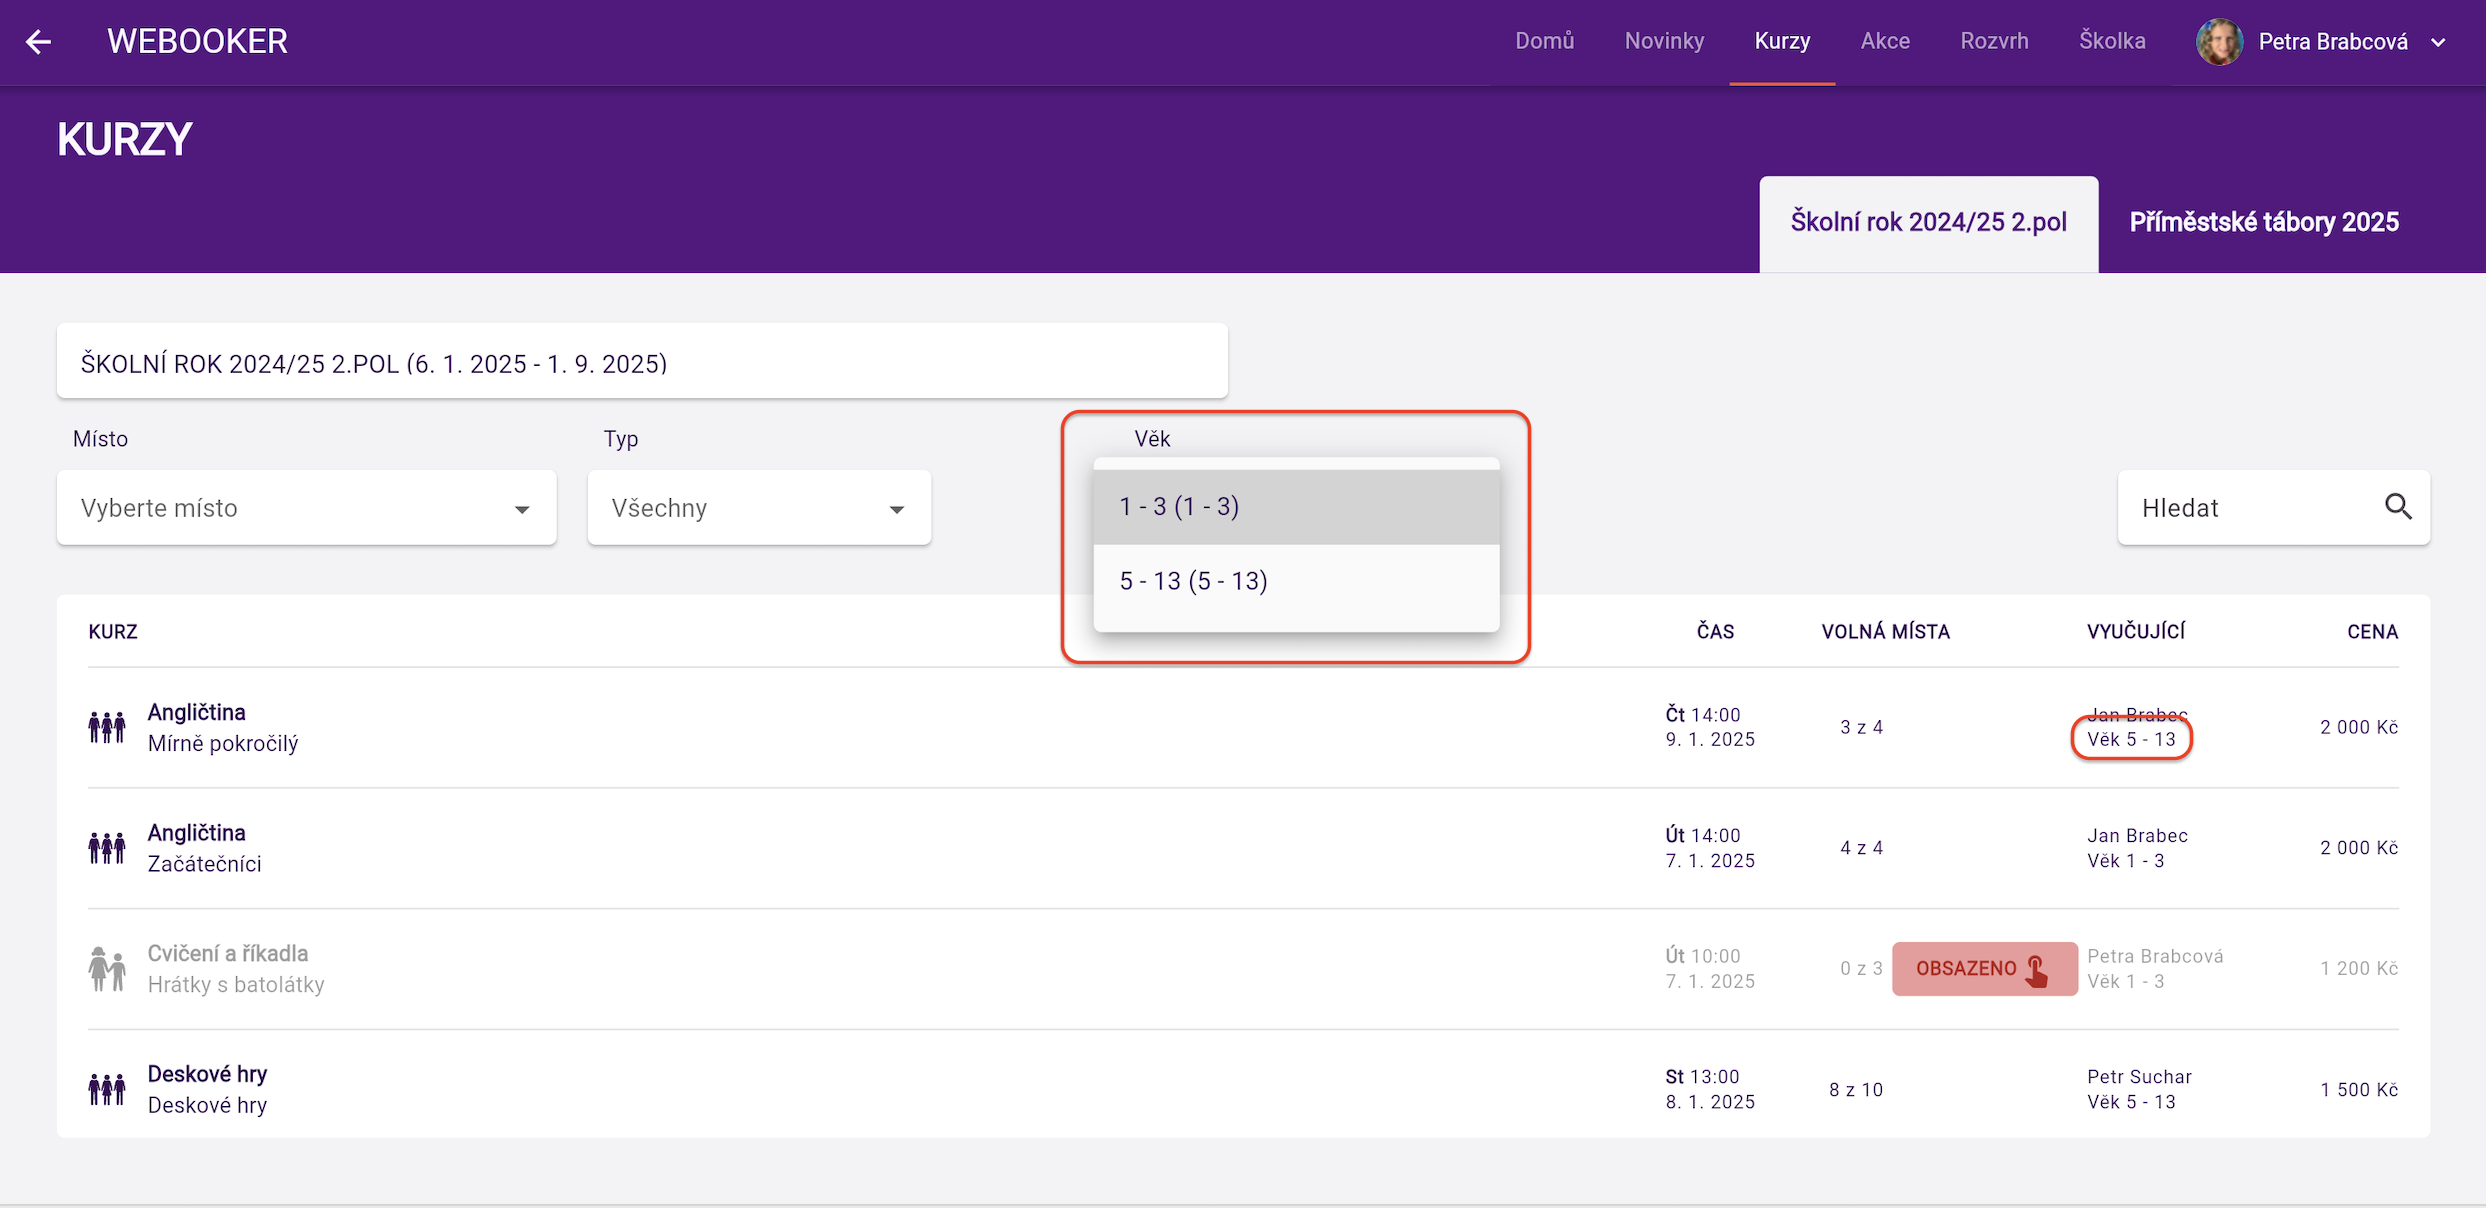Click group icon of Angličtina Začátečníci
This screenshot has height=1208, width=2486.
point(107,848)
